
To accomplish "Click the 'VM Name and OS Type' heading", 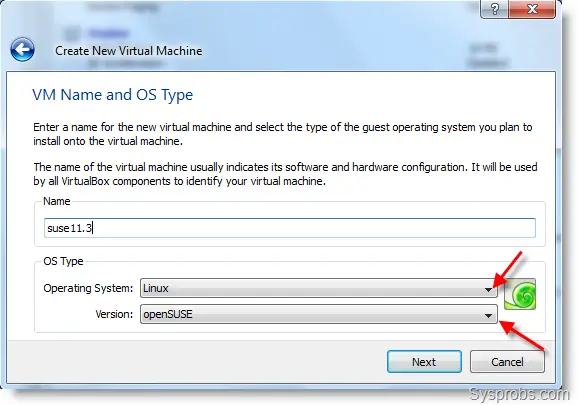I will tap(112, 95).
